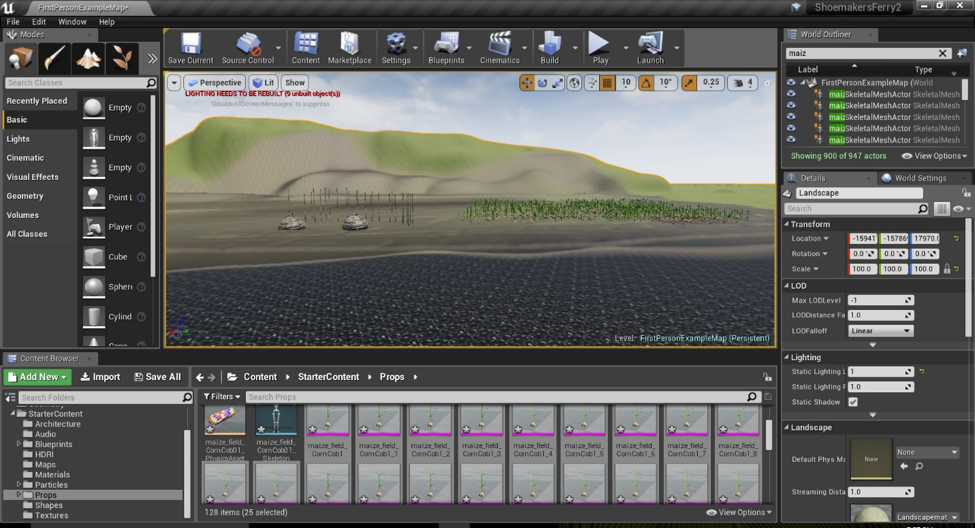Clear the maiz outliner search

[943, 53]
